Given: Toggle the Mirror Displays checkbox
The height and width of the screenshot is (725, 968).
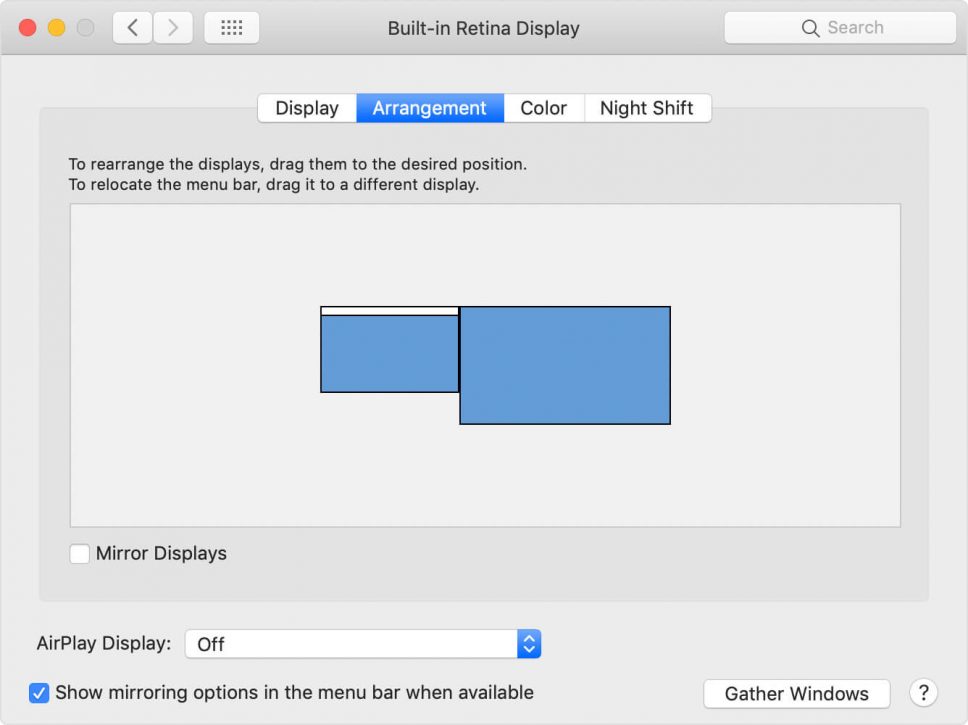Looking at the screenshot, I should pos(79,553).
